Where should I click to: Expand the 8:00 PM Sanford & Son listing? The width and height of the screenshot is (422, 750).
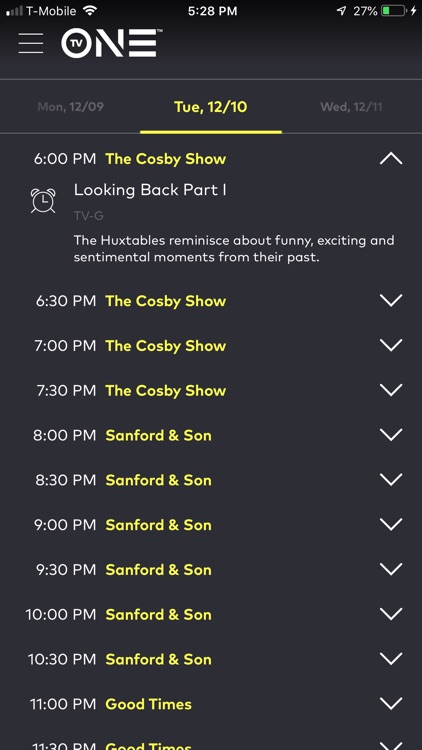391,435
